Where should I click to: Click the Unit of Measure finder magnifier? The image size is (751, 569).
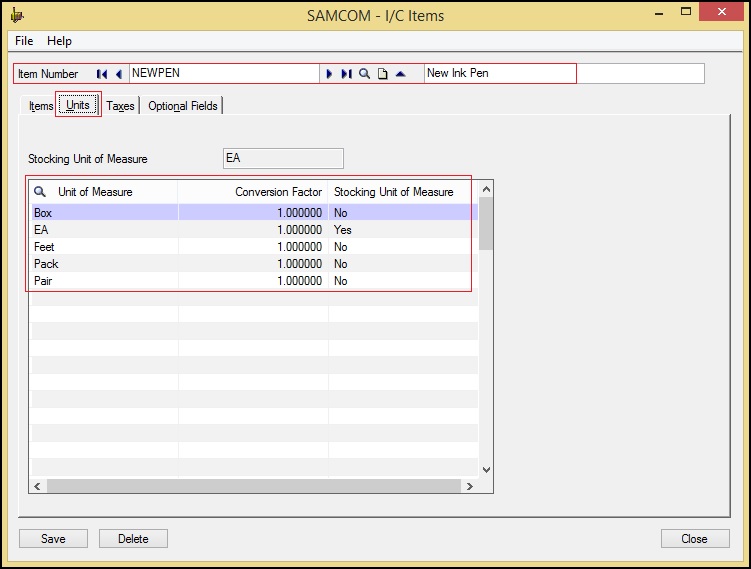pos(40,192)
